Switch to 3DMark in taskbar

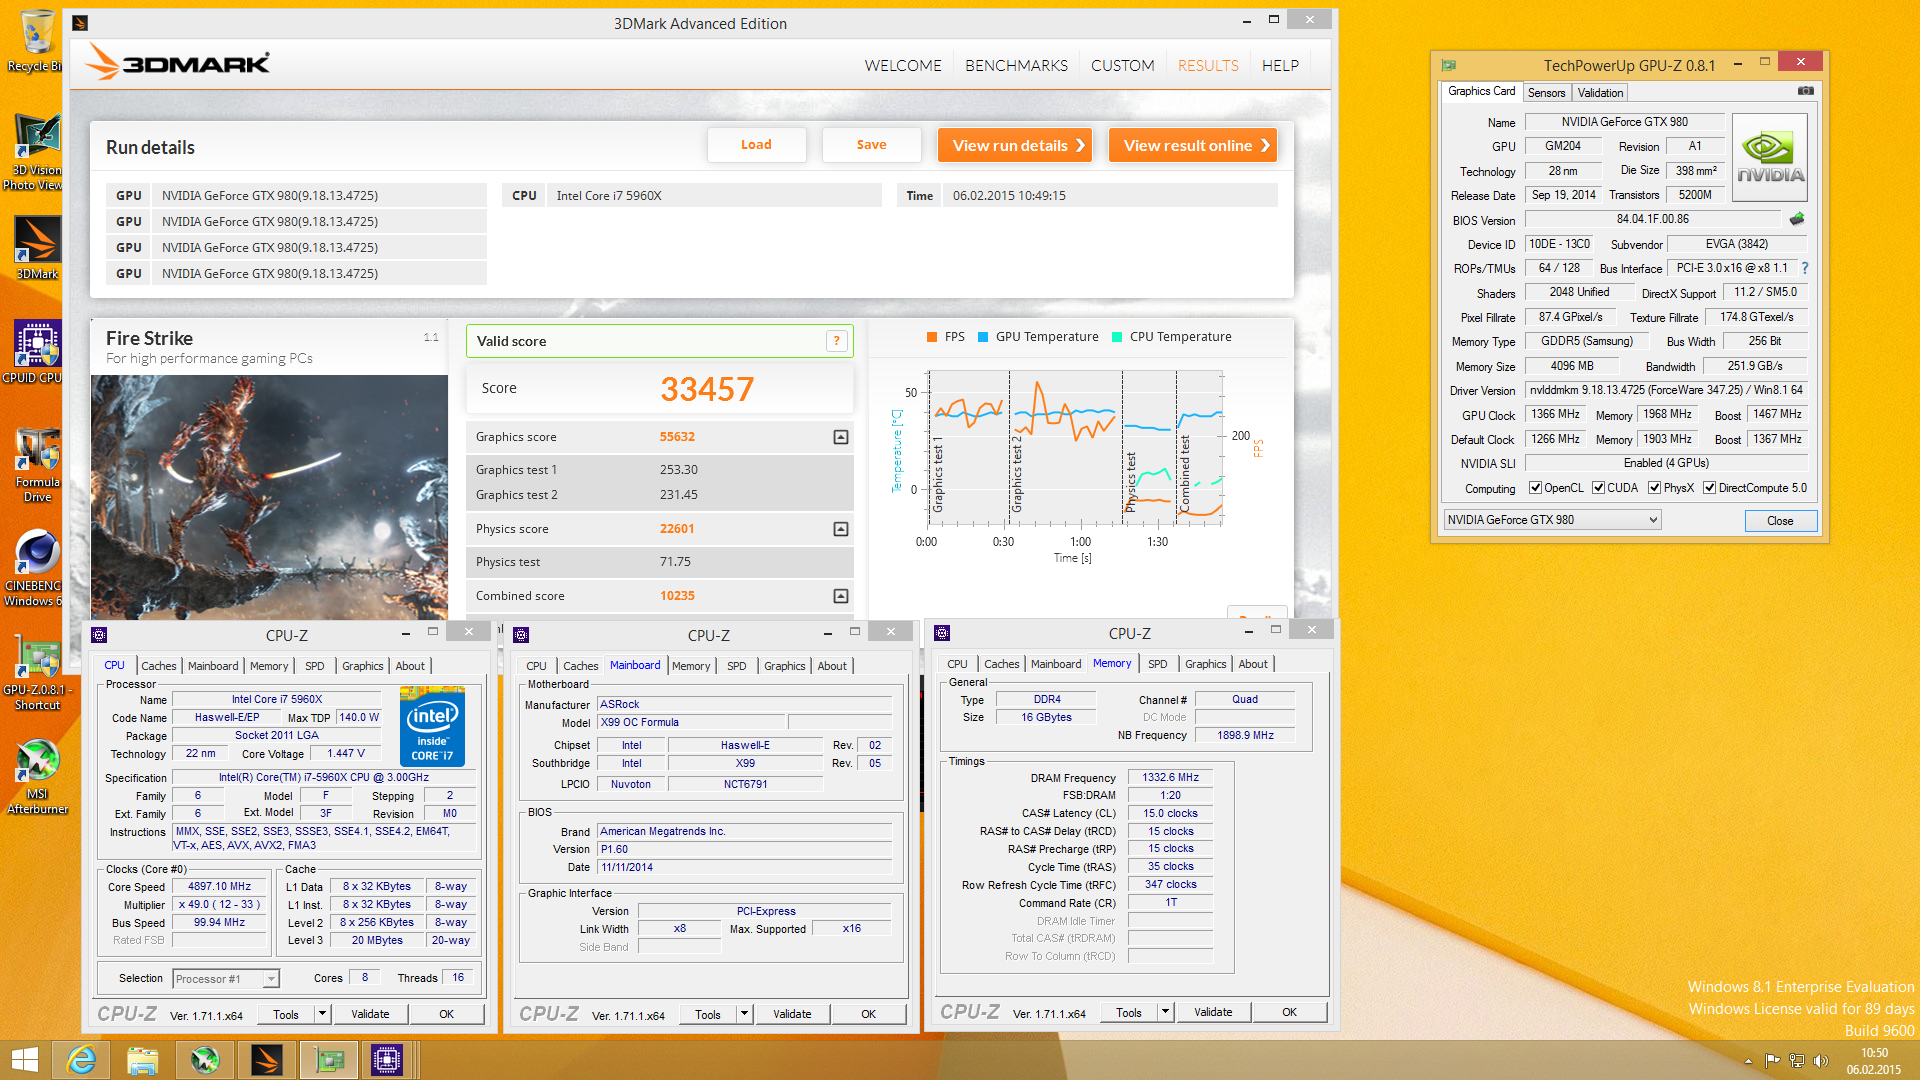click(266, 1060)
